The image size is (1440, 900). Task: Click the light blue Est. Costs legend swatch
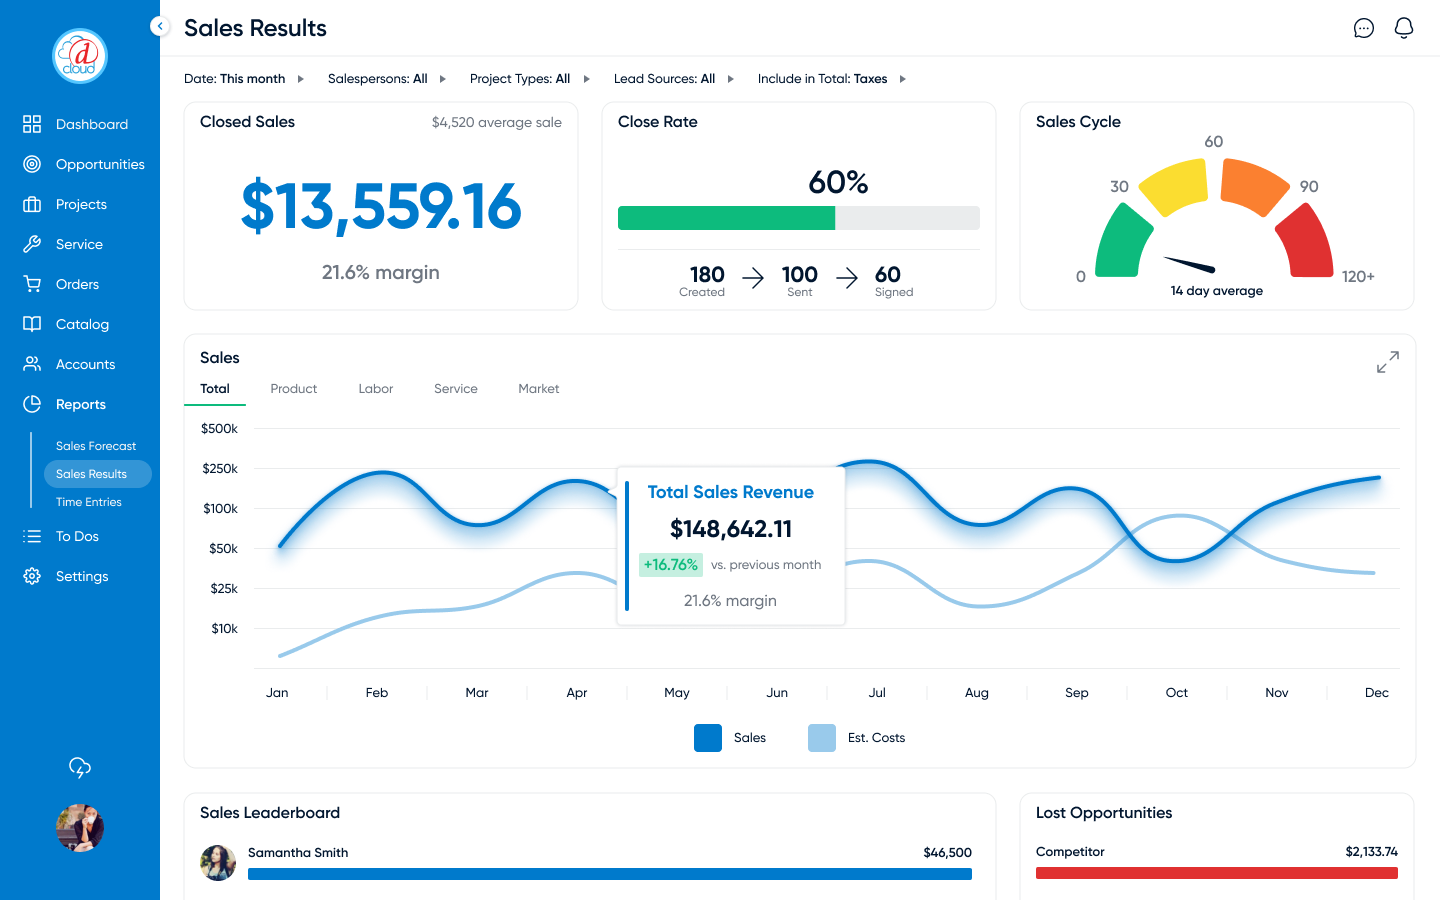click(x=822, y=738)
